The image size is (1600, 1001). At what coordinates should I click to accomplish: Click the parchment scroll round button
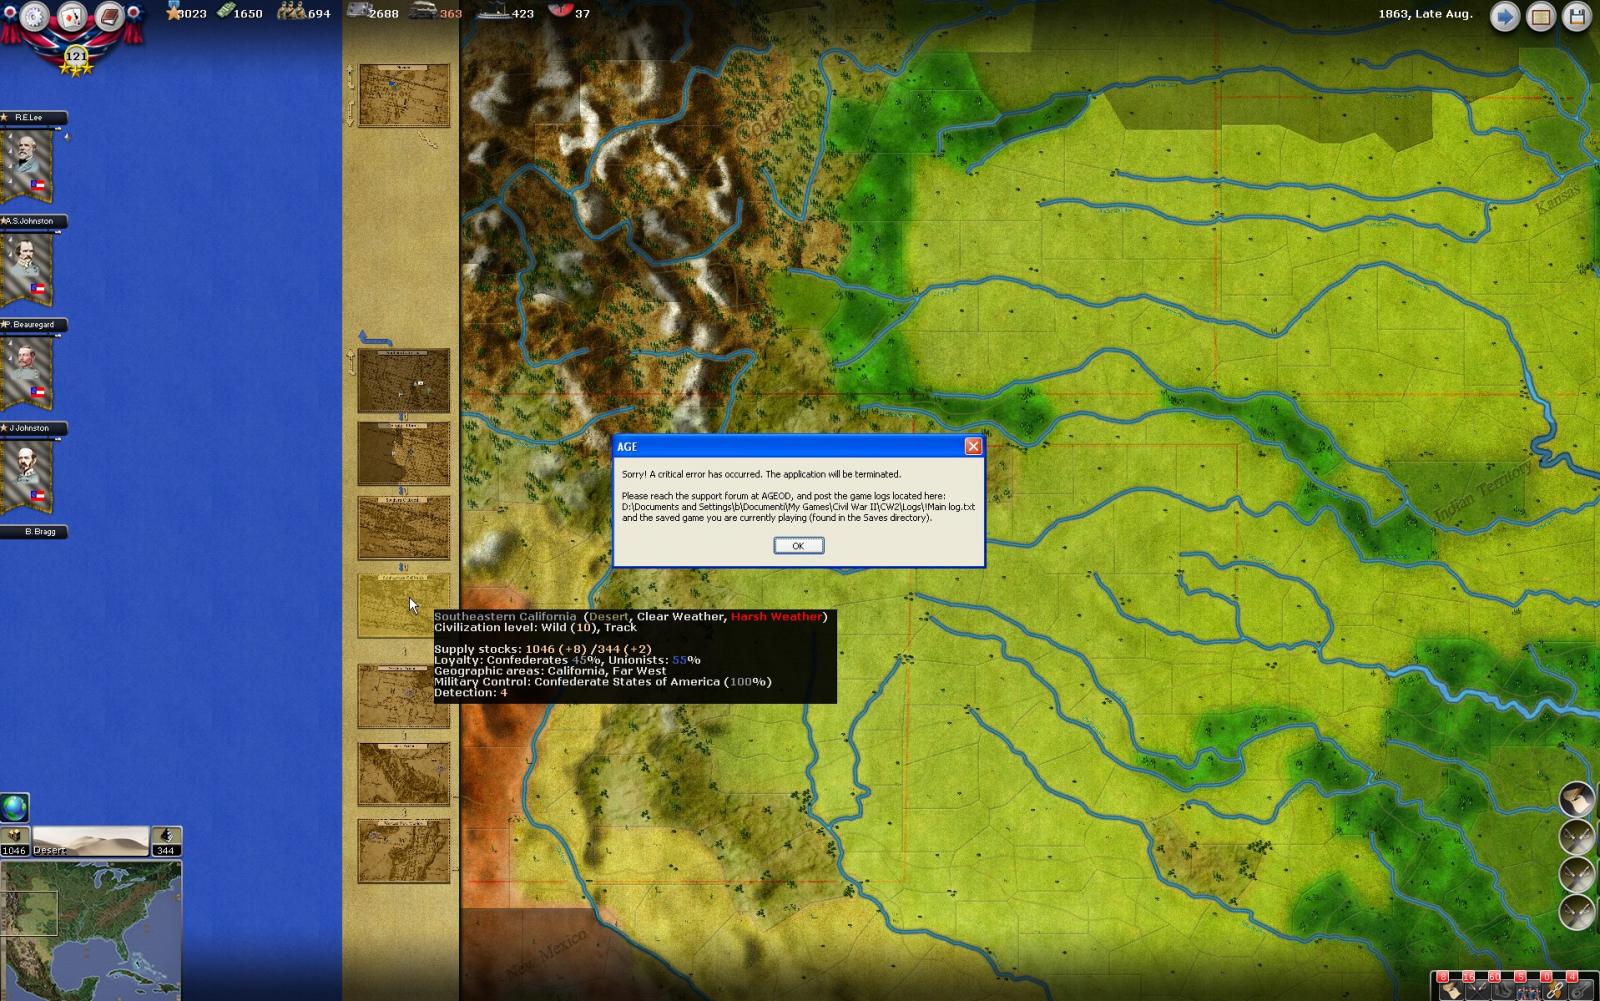pos(1576,800)
